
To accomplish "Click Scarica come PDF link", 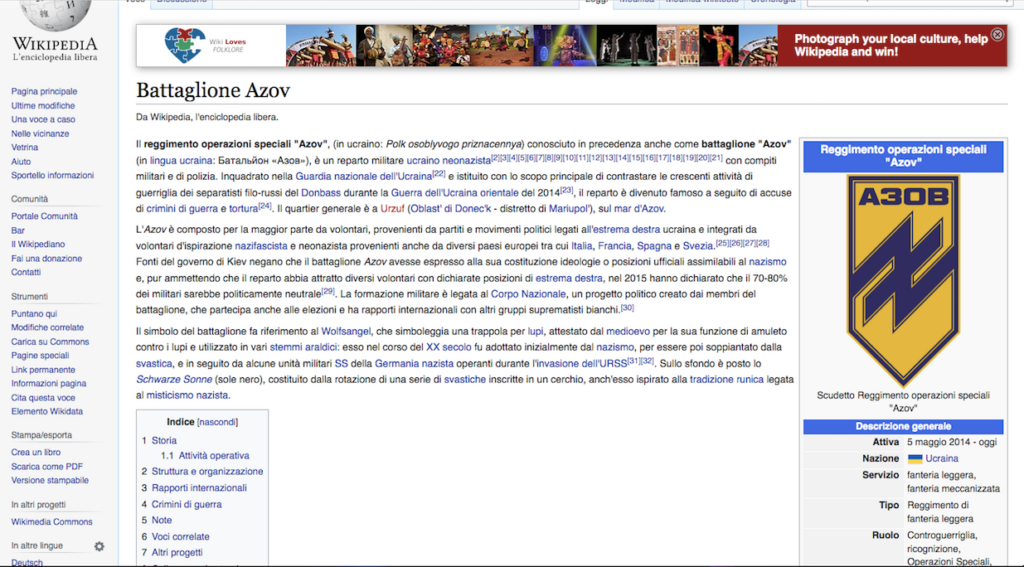I will pyautogui.click(x=47, y=466).
